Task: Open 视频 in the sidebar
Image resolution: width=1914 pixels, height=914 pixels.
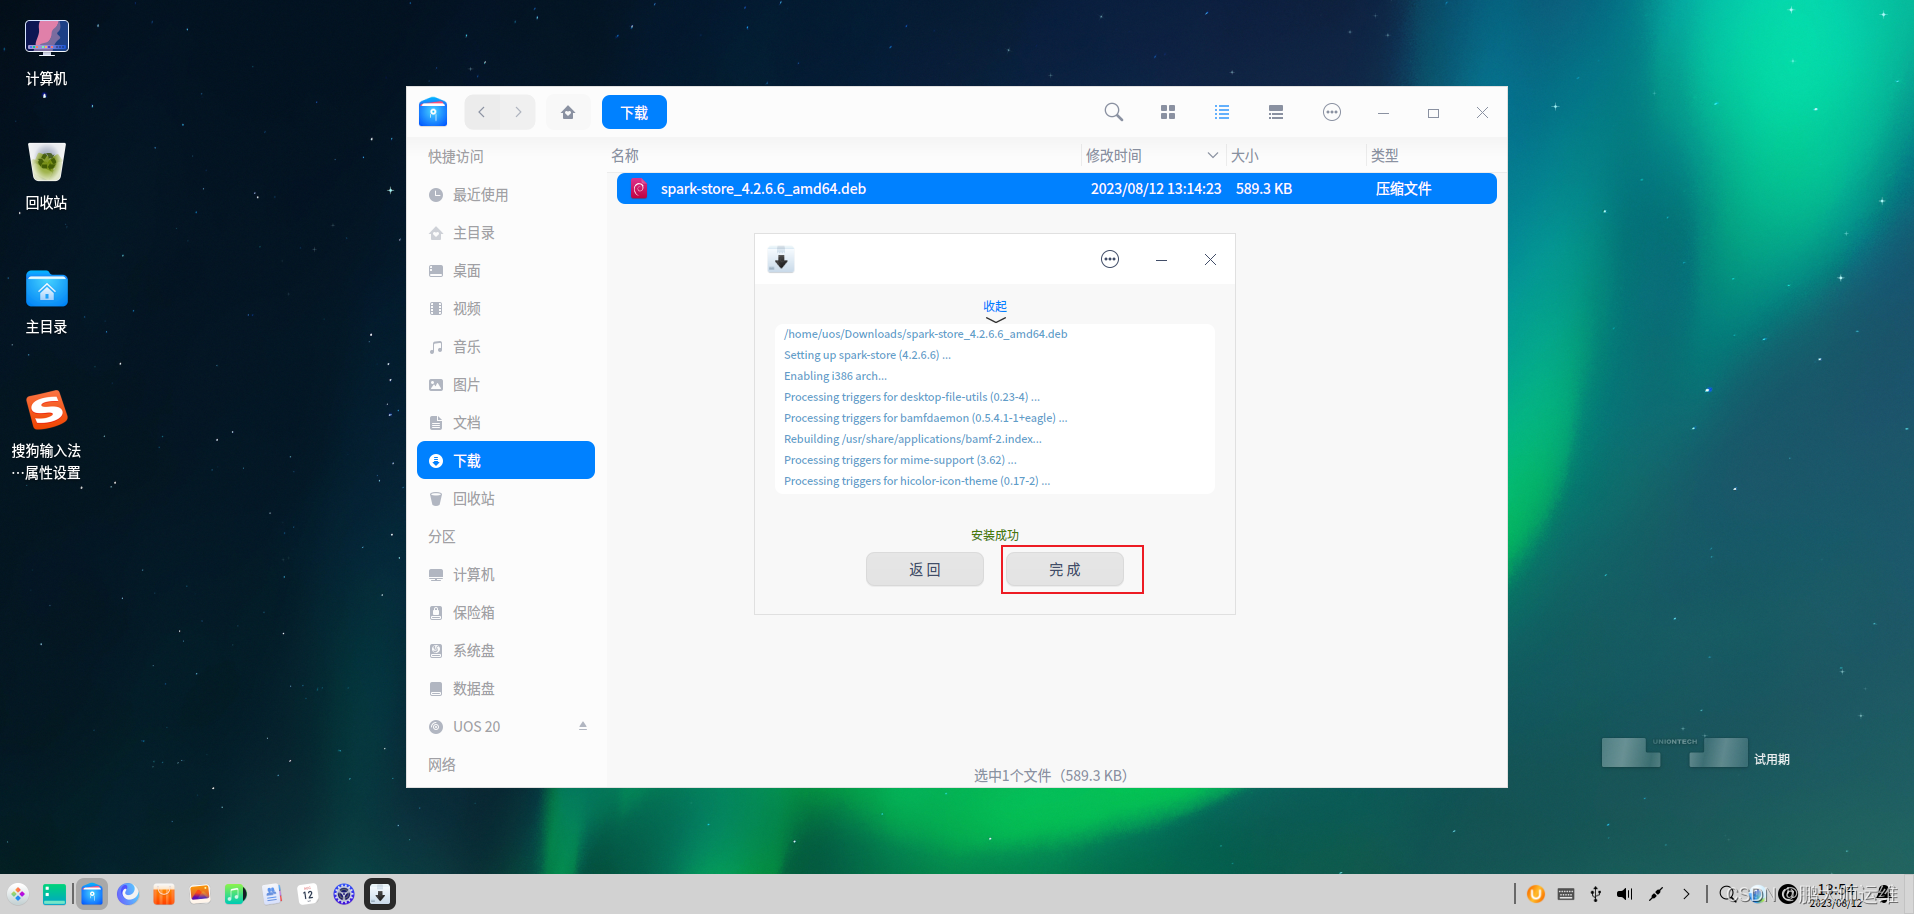Action: pyautogui.click(x=506, y=309)
